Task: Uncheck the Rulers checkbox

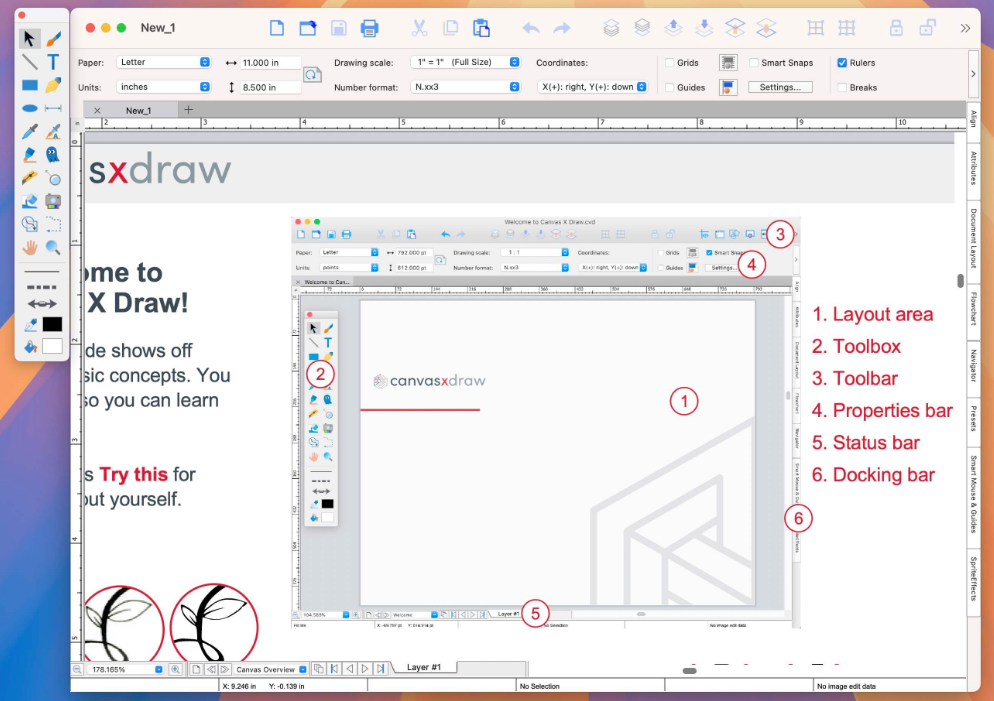Action: tap(842, 63)
